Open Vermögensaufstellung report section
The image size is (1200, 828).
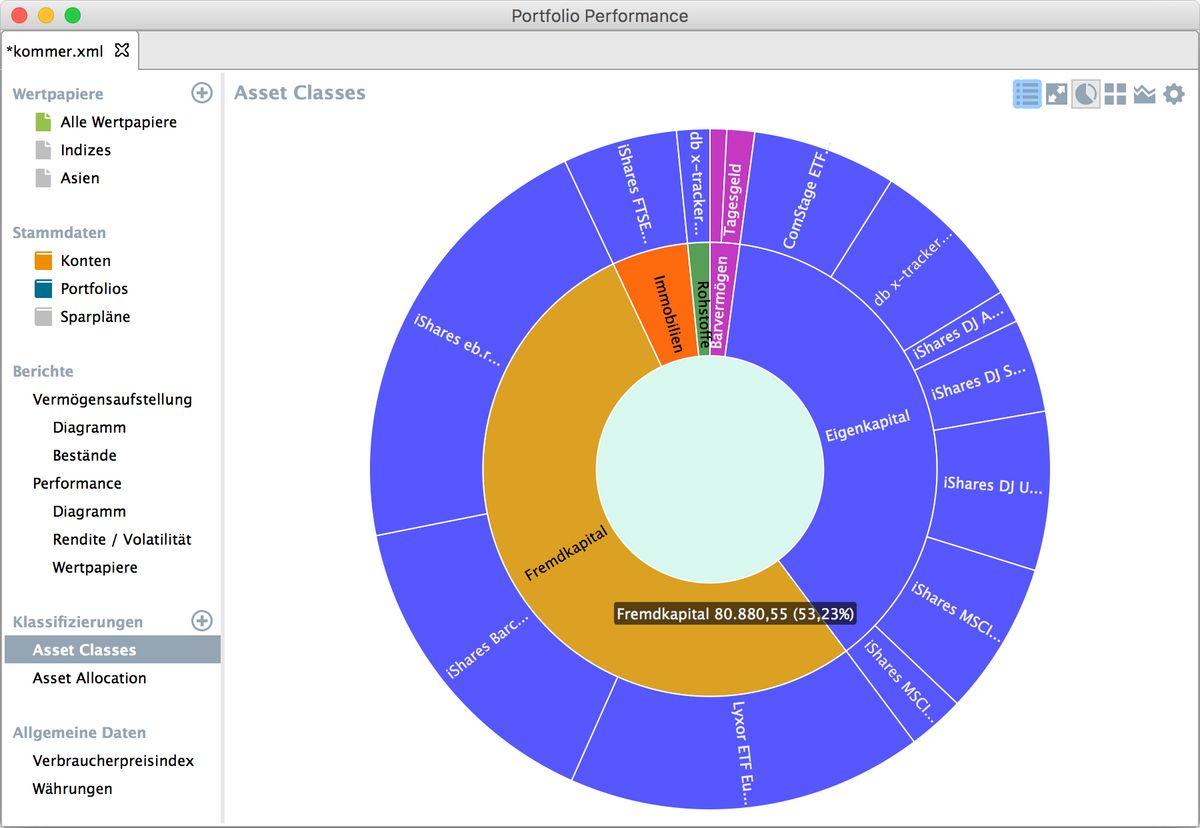pos(112,400)
